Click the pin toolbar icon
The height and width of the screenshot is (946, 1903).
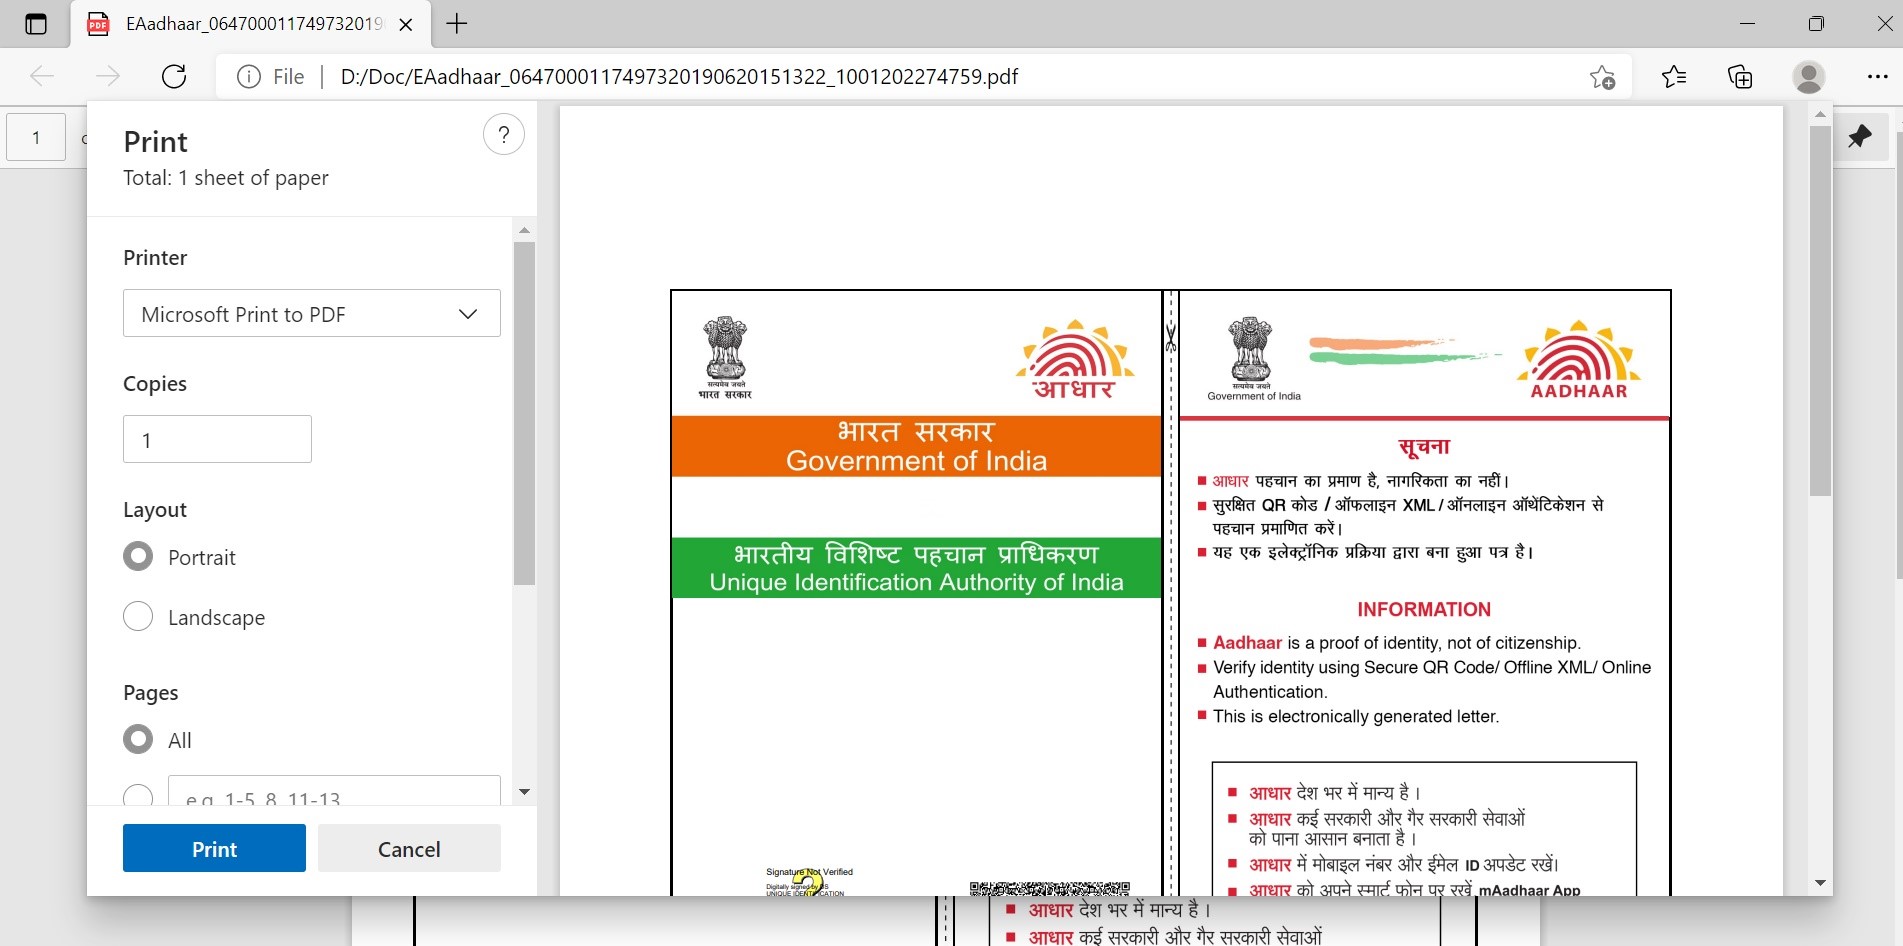tap(1860, 136)
